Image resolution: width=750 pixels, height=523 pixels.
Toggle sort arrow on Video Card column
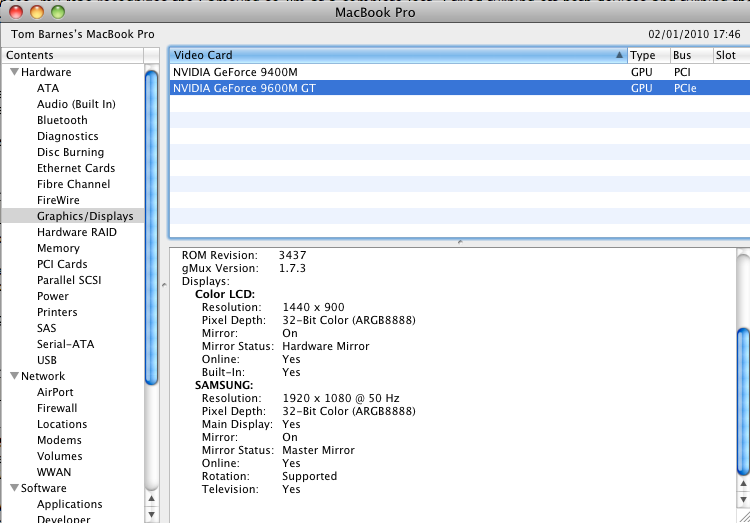[x=619, y=55]
